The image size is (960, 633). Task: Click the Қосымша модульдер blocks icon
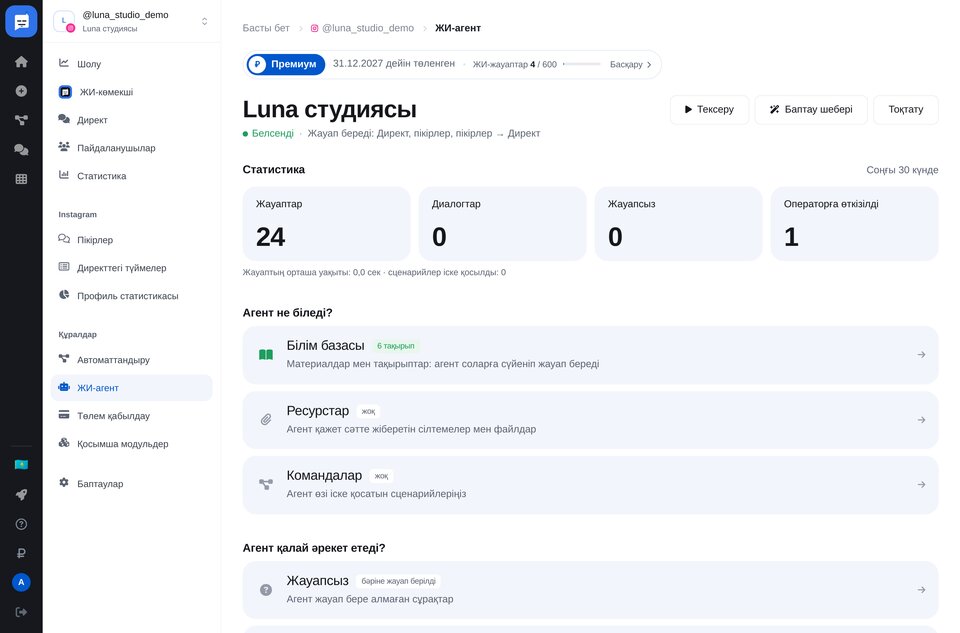(x=64, y=443)
